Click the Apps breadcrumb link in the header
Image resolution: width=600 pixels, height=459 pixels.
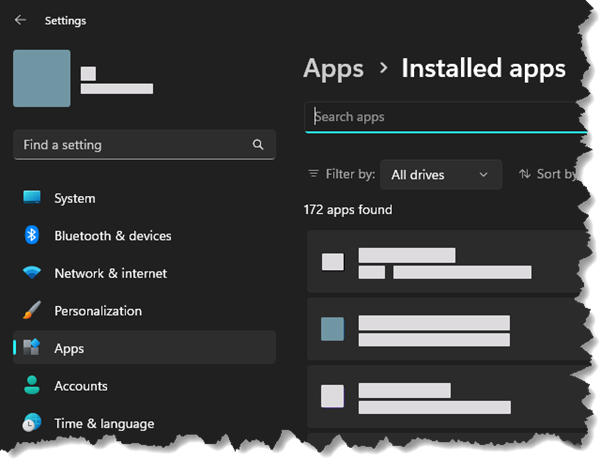click(333, 69)
